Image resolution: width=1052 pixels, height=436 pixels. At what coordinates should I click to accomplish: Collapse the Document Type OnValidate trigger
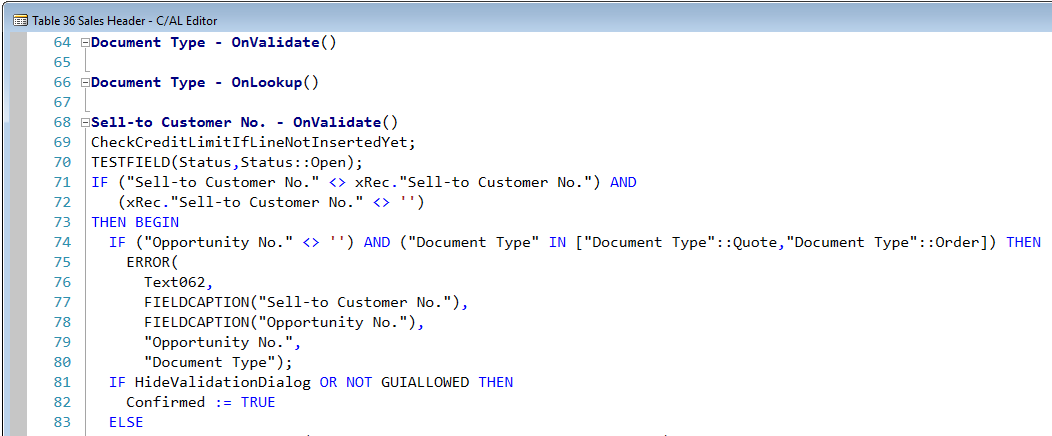click(85, 43)
